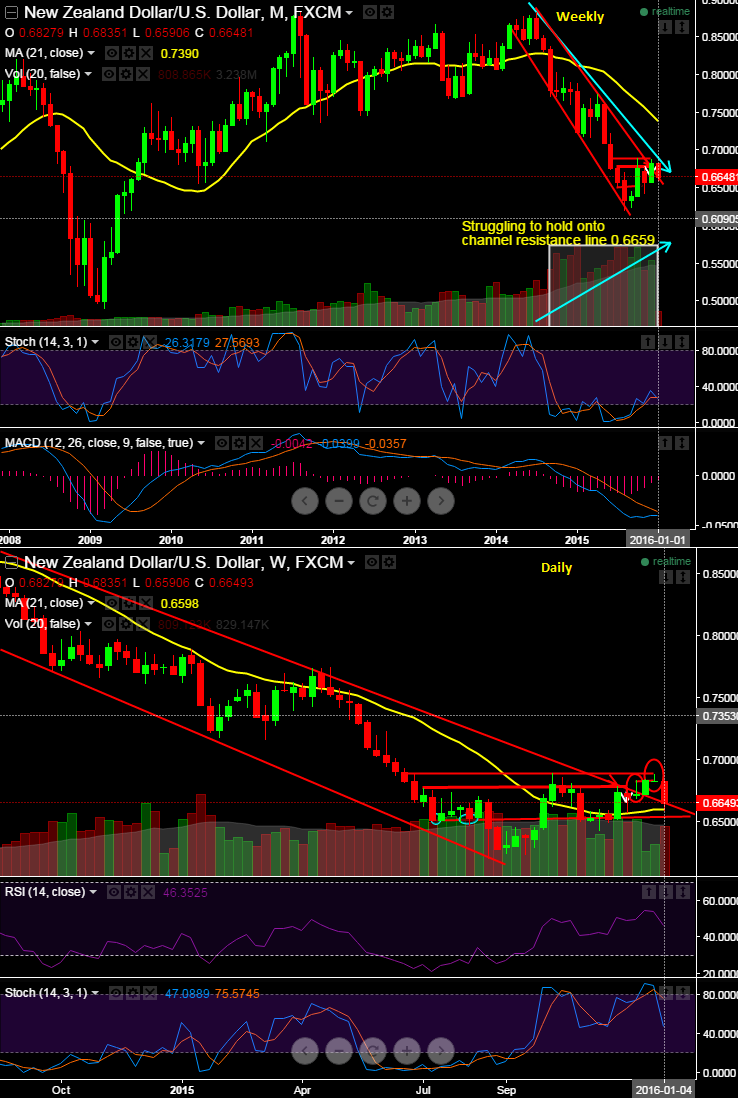
Task: Zoom out upper chart with minus button
Action: click(339, 501)
